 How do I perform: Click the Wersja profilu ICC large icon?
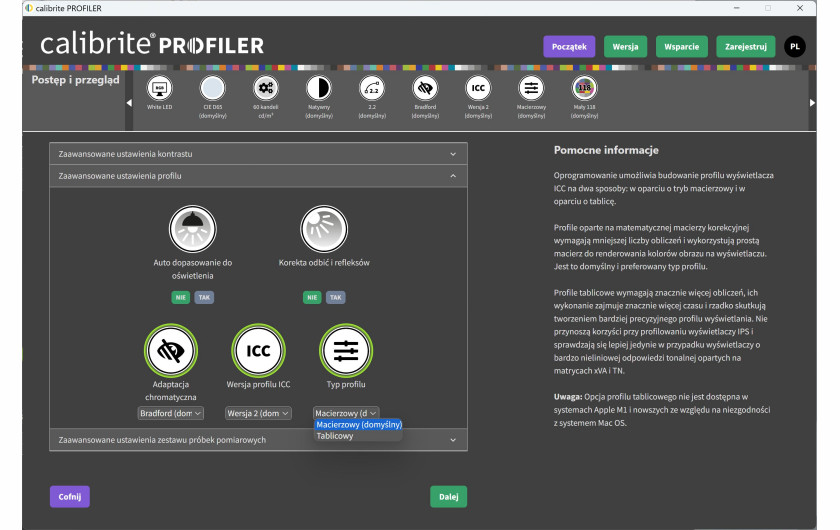(x=258, y=350)
